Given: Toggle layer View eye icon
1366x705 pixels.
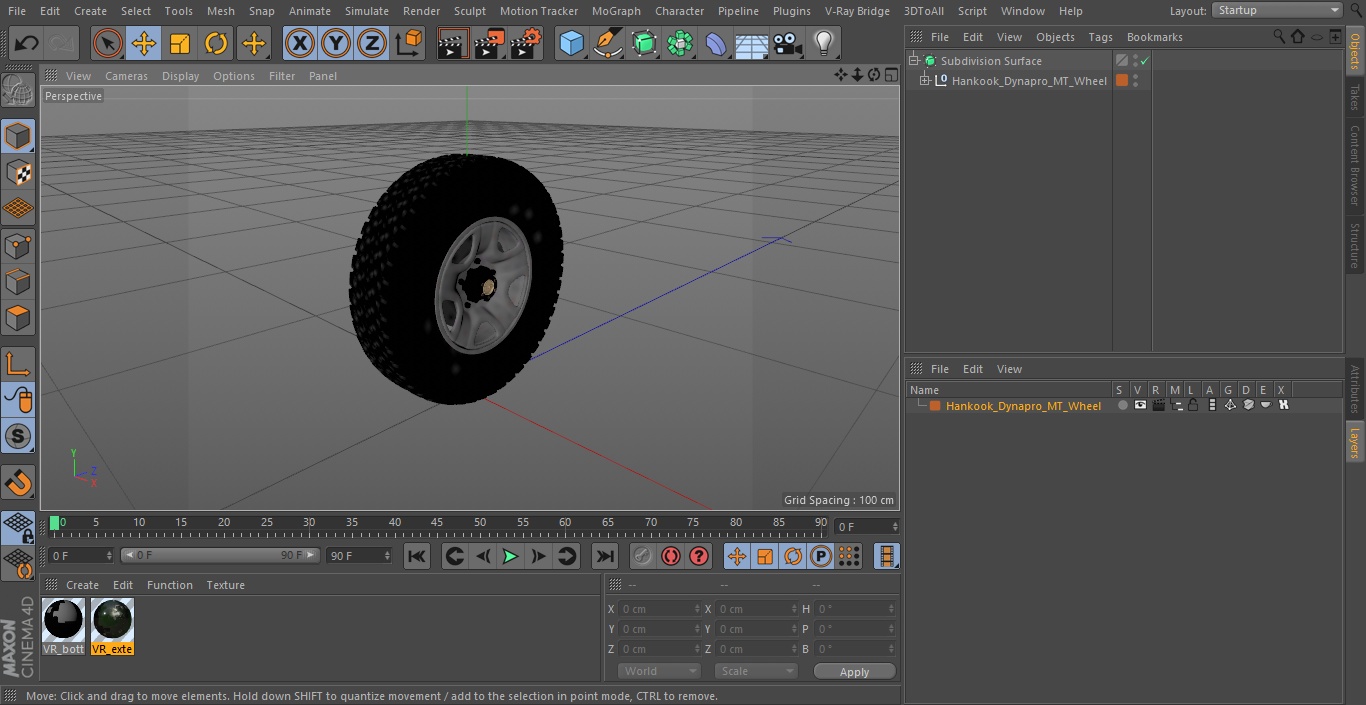Looking at the screenshot, I should (x=1140, y=405).
